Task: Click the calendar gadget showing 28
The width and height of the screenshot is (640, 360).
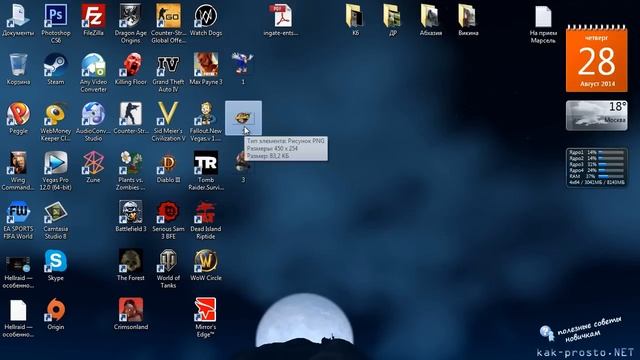Action: click(597, 58)
